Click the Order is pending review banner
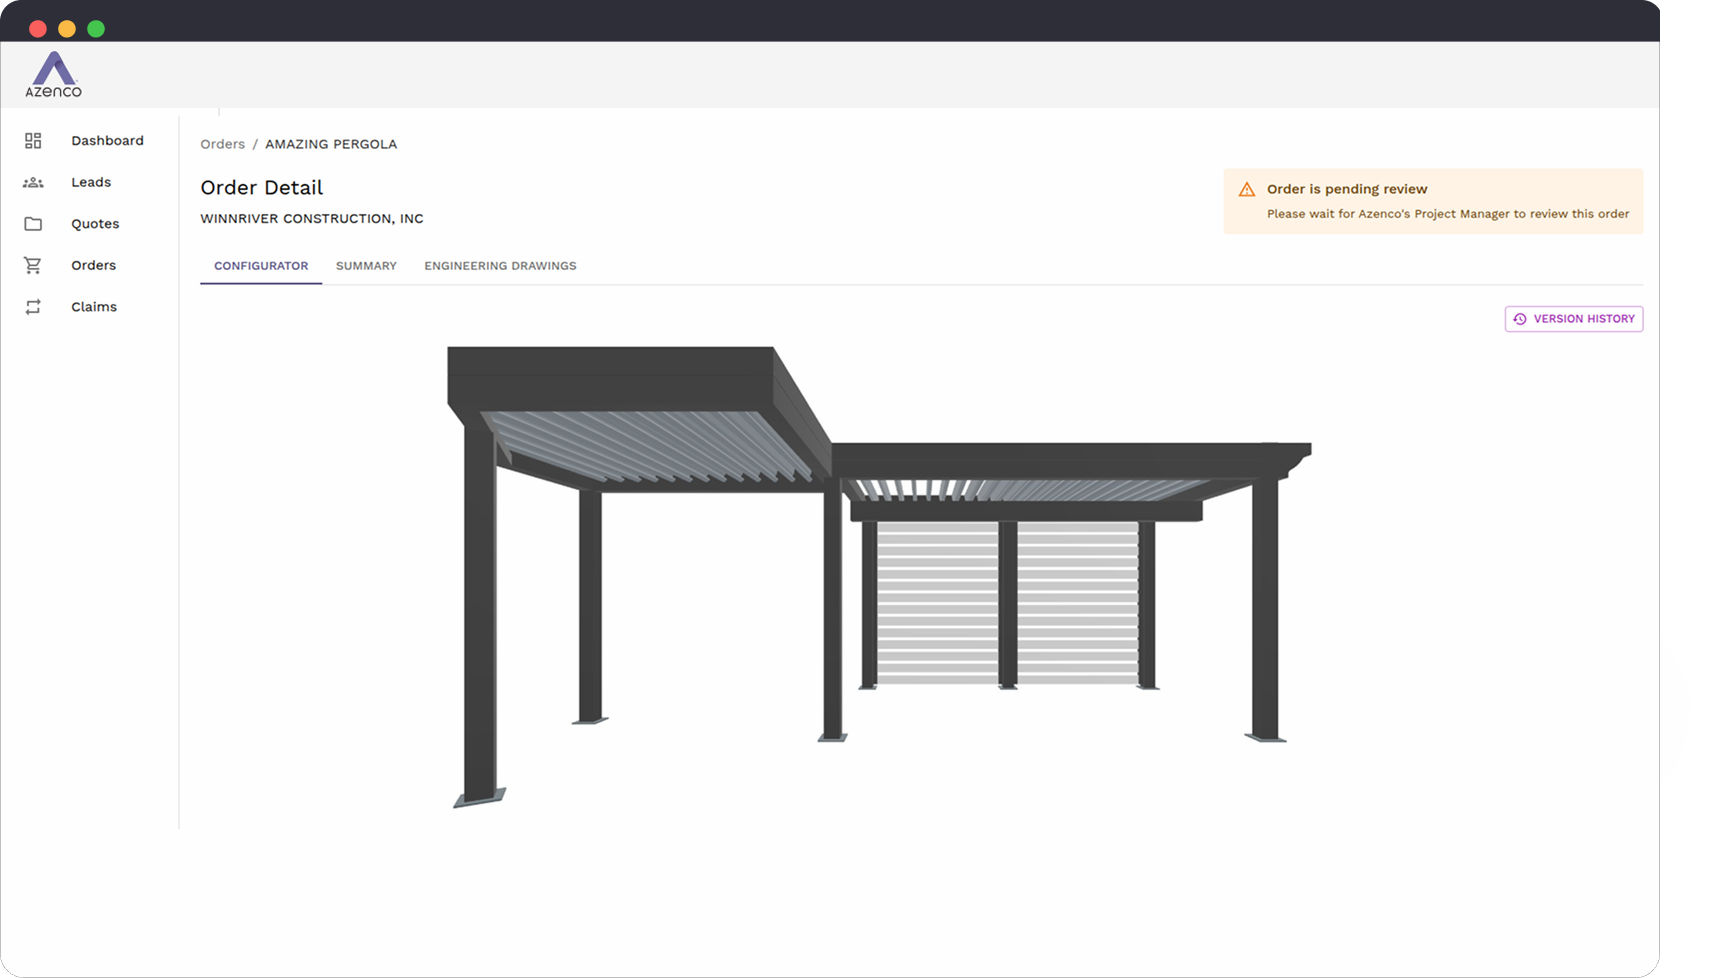Image resolution: width=1725 pixels, height=978 pixels. [1432, 200]
